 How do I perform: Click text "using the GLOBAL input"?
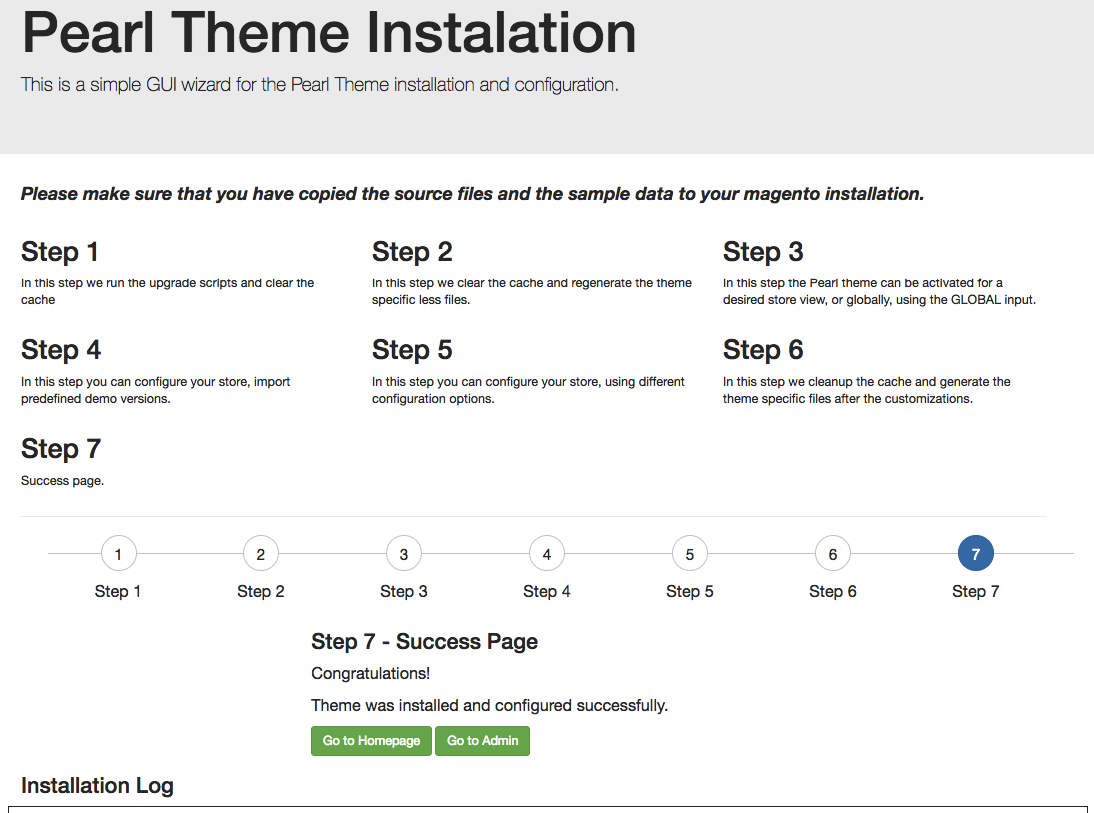point(966,300)
